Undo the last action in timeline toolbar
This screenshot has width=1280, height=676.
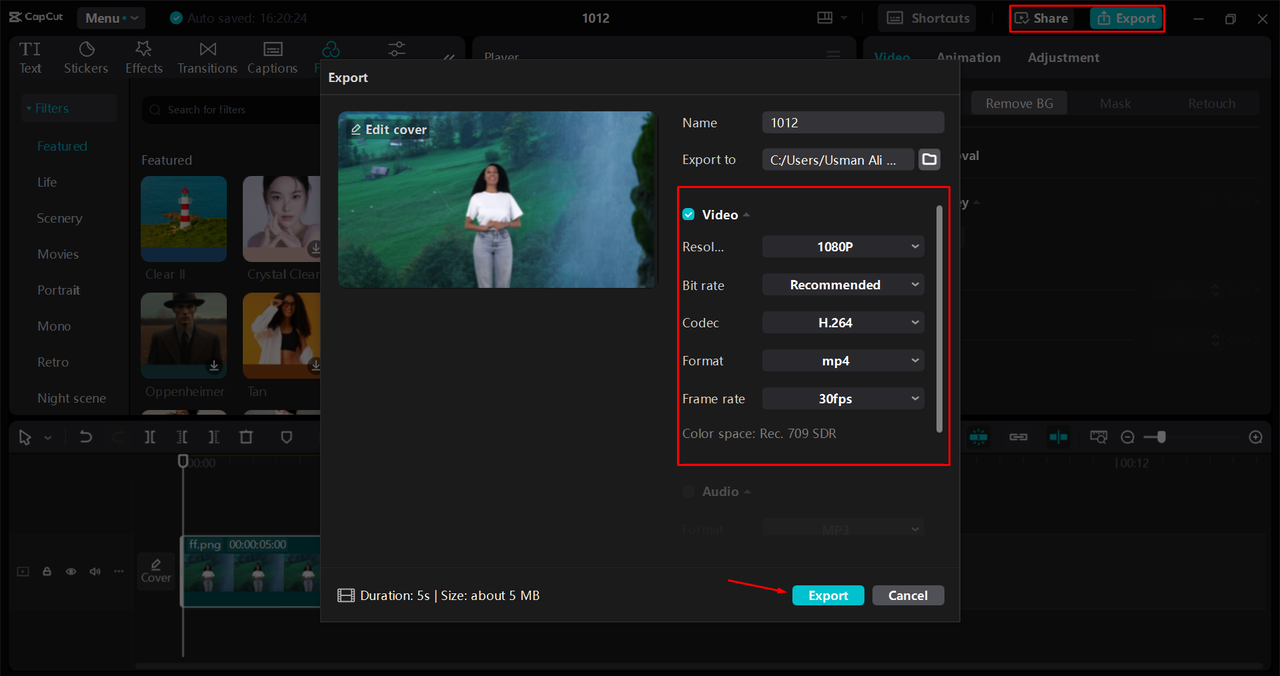click(86, 437)
